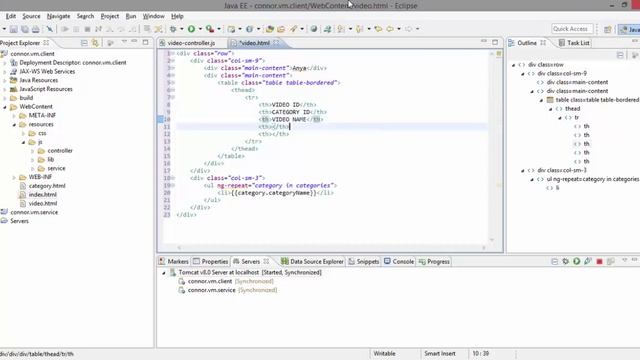Open the Source menu

[x=31, y=16]
